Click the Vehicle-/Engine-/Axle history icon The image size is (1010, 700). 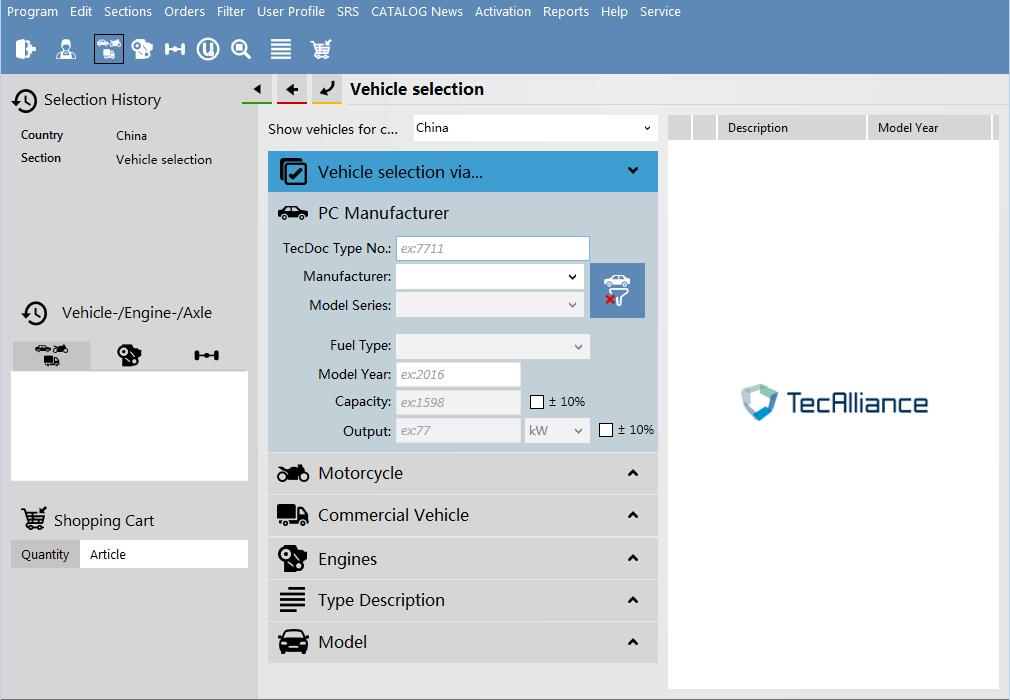click(35, 314)
